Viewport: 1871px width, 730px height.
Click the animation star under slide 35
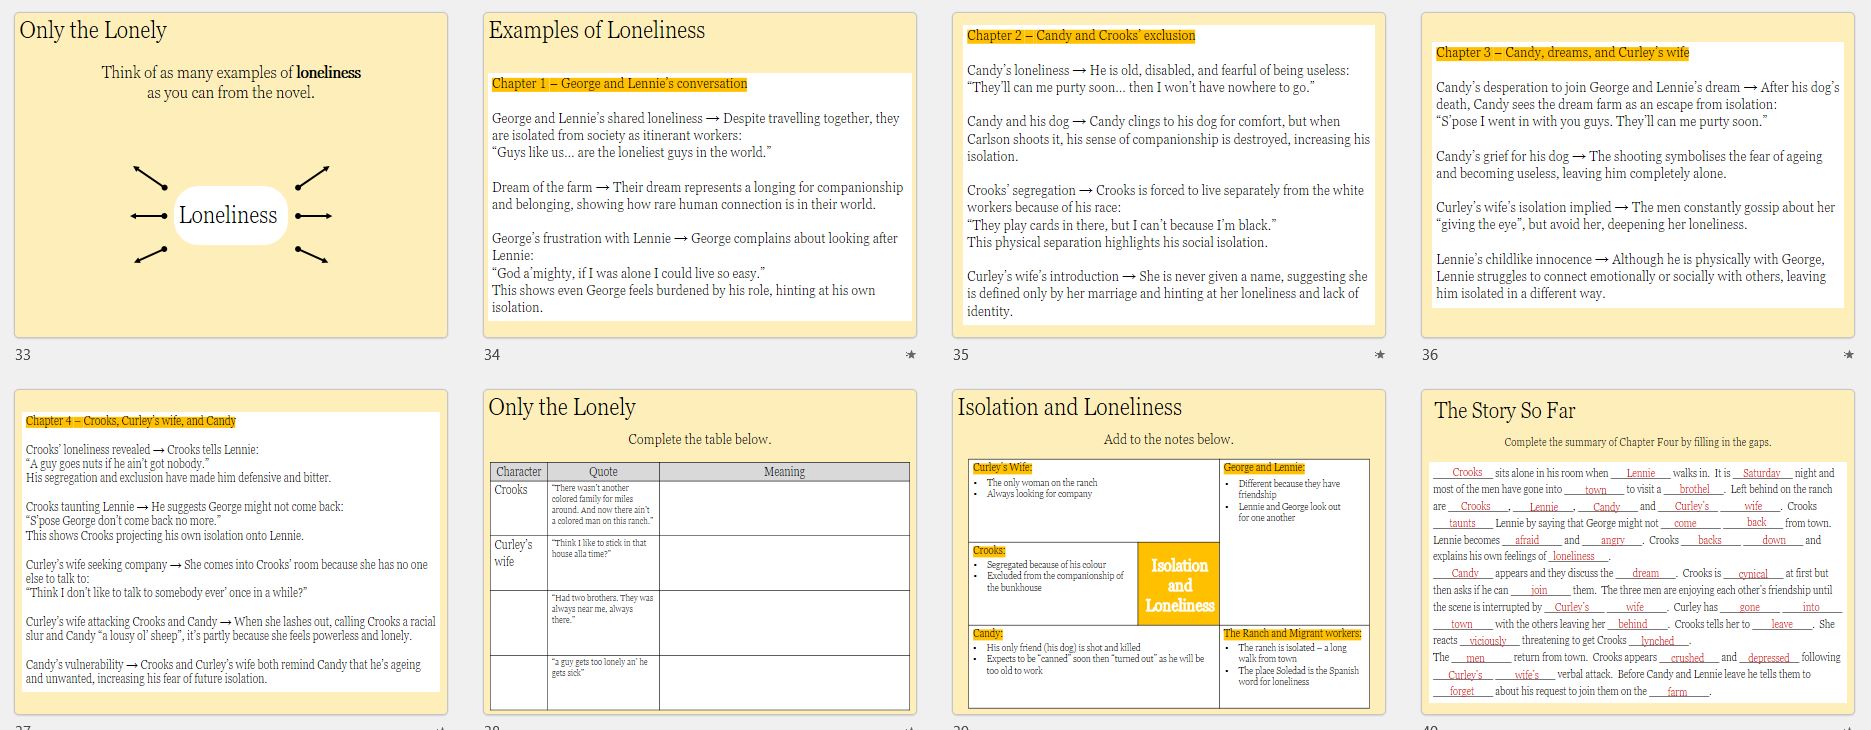1380,355
